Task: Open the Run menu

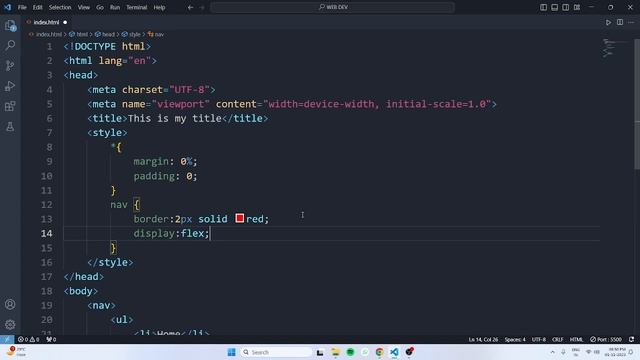Action: pos(115,7)
